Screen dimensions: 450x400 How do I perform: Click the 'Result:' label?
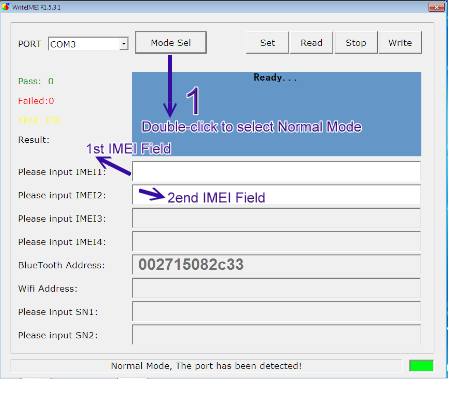pos(34,140)
